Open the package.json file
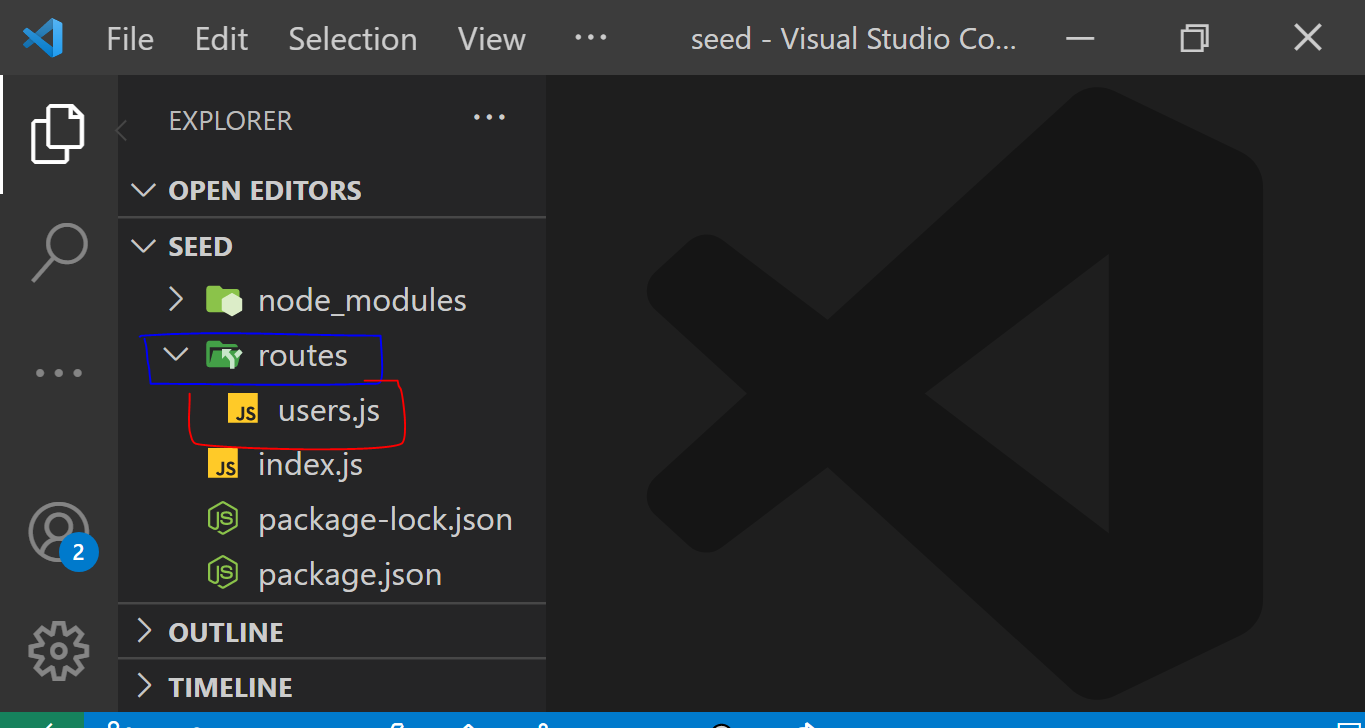This screenshot has width=1365, height=728. 349,575
